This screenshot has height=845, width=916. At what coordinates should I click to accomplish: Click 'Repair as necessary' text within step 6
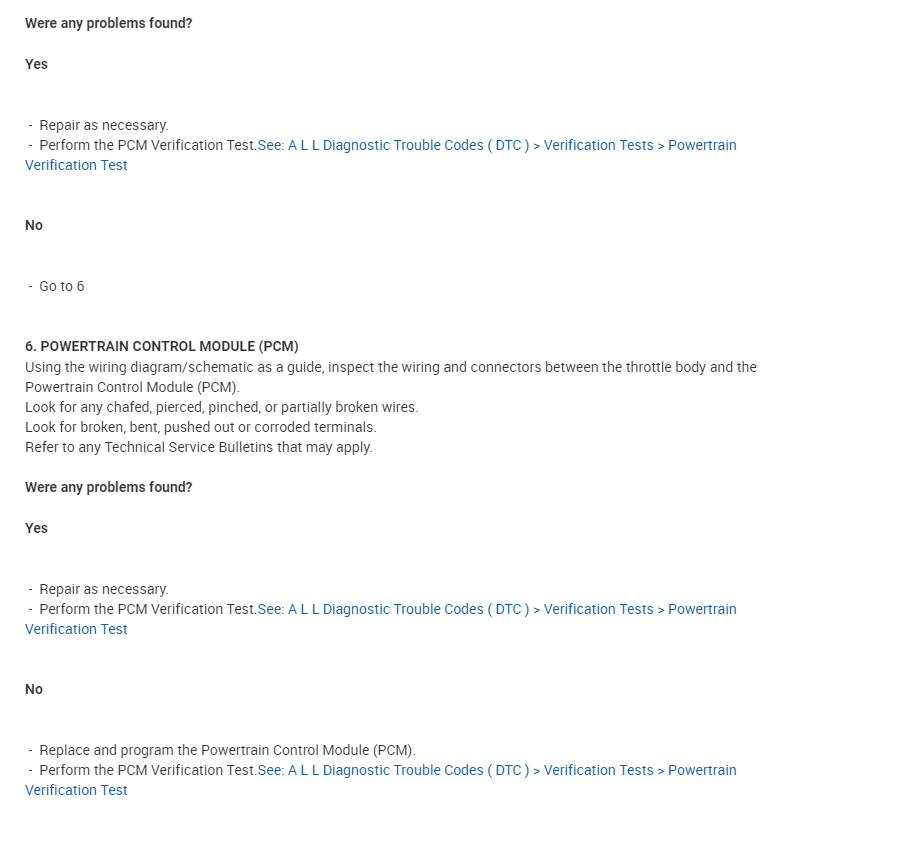tap(104, 589)
